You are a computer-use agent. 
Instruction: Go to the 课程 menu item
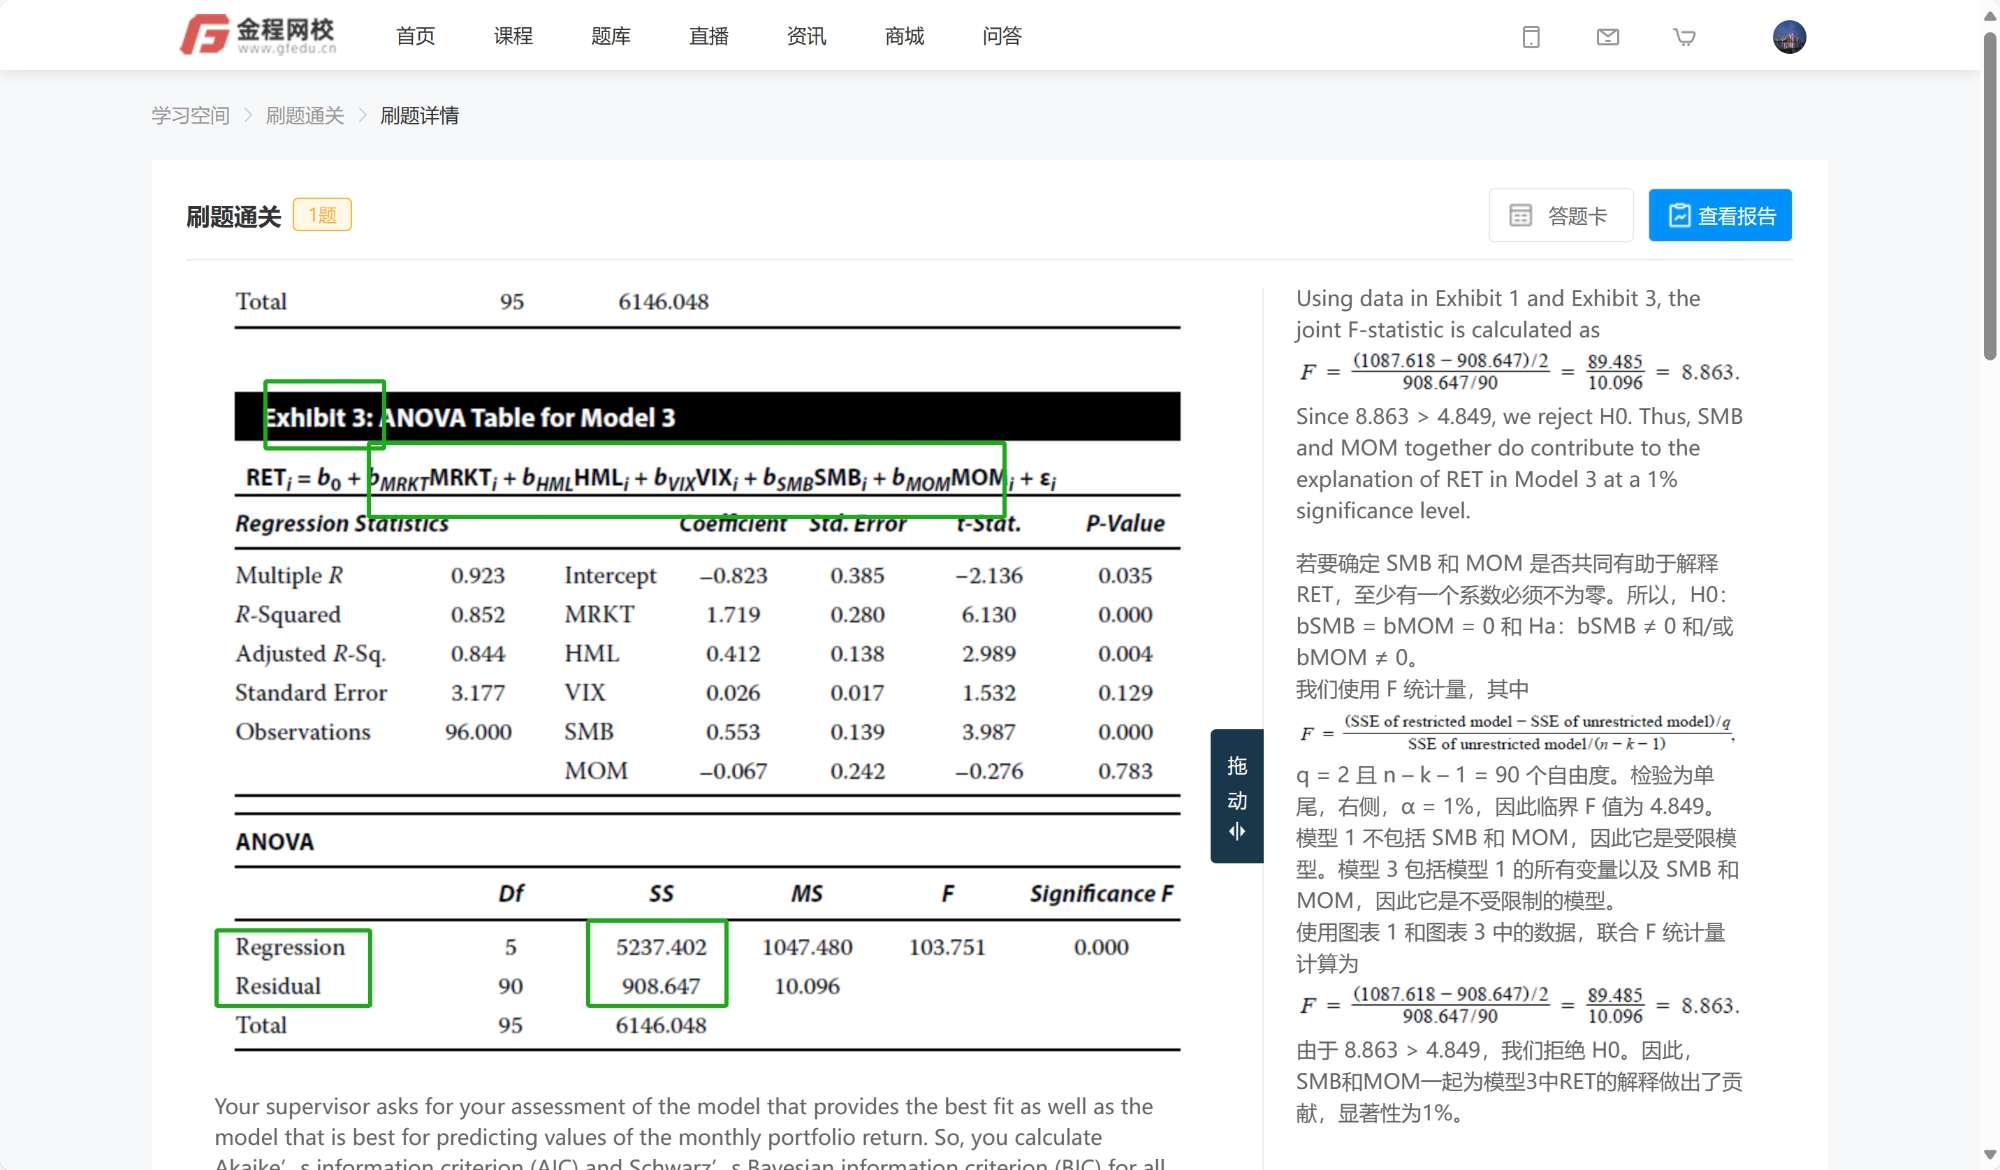513,36
